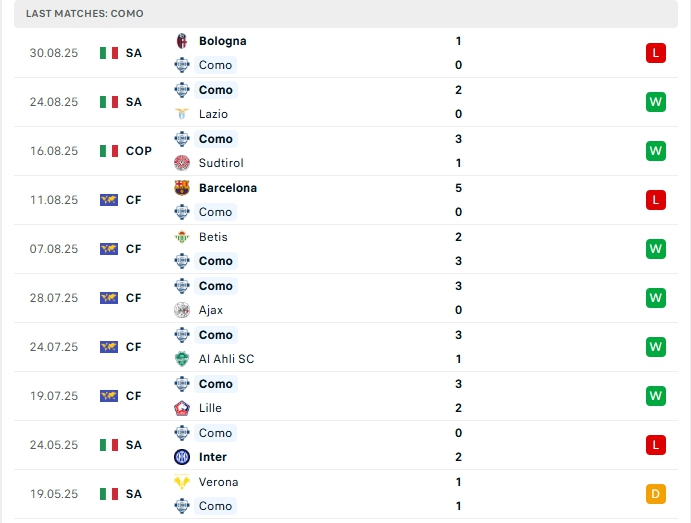
Task: Click the Lille team crest
Action: [181, 408]
